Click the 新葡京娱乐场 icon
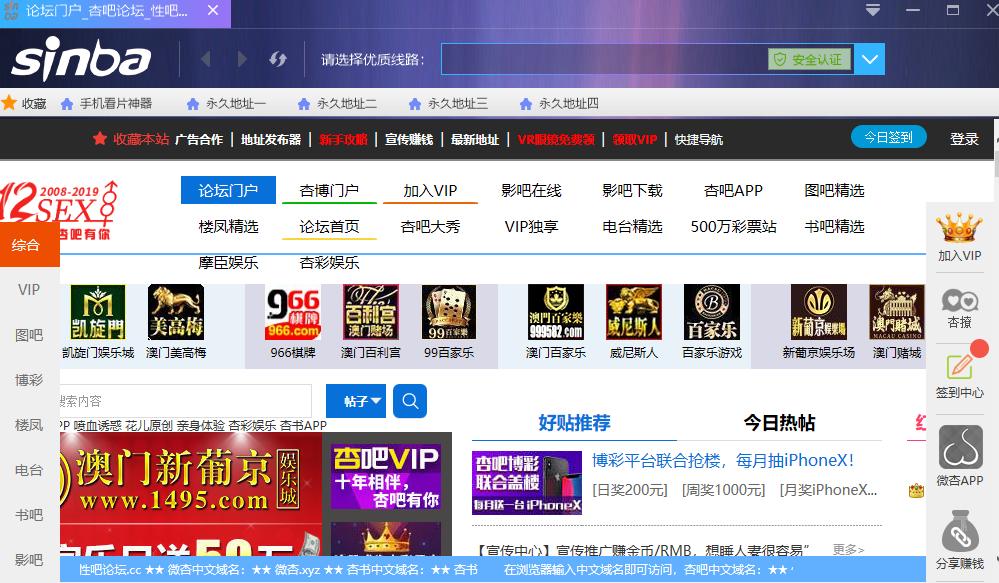The image size is (999, 583). [819, 312]
